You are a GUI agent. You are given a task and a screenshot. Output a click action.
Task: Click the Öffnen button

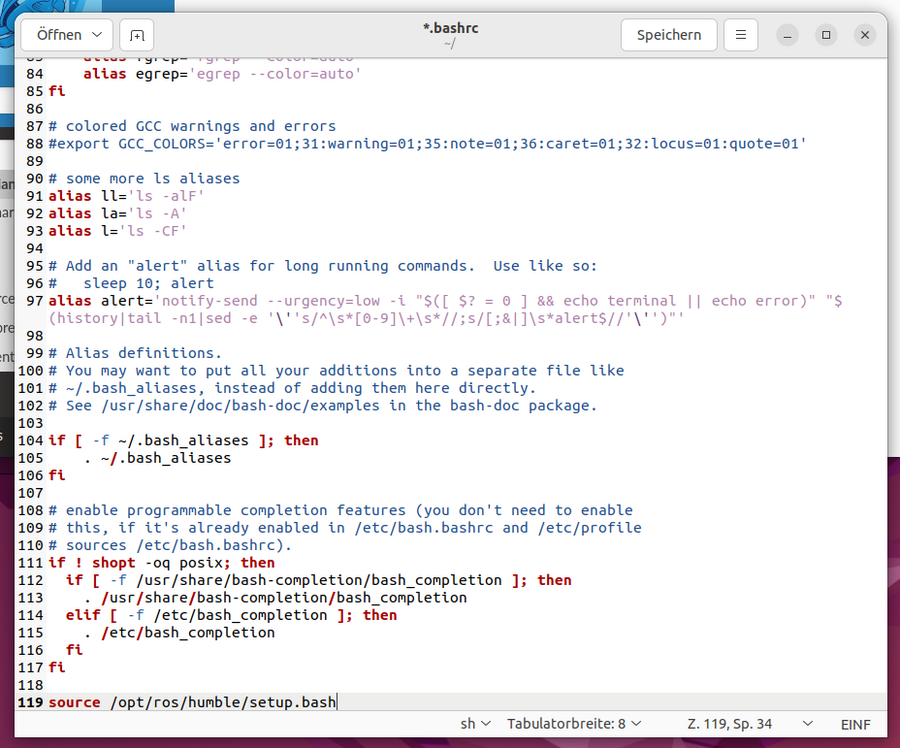click(67, 35)
